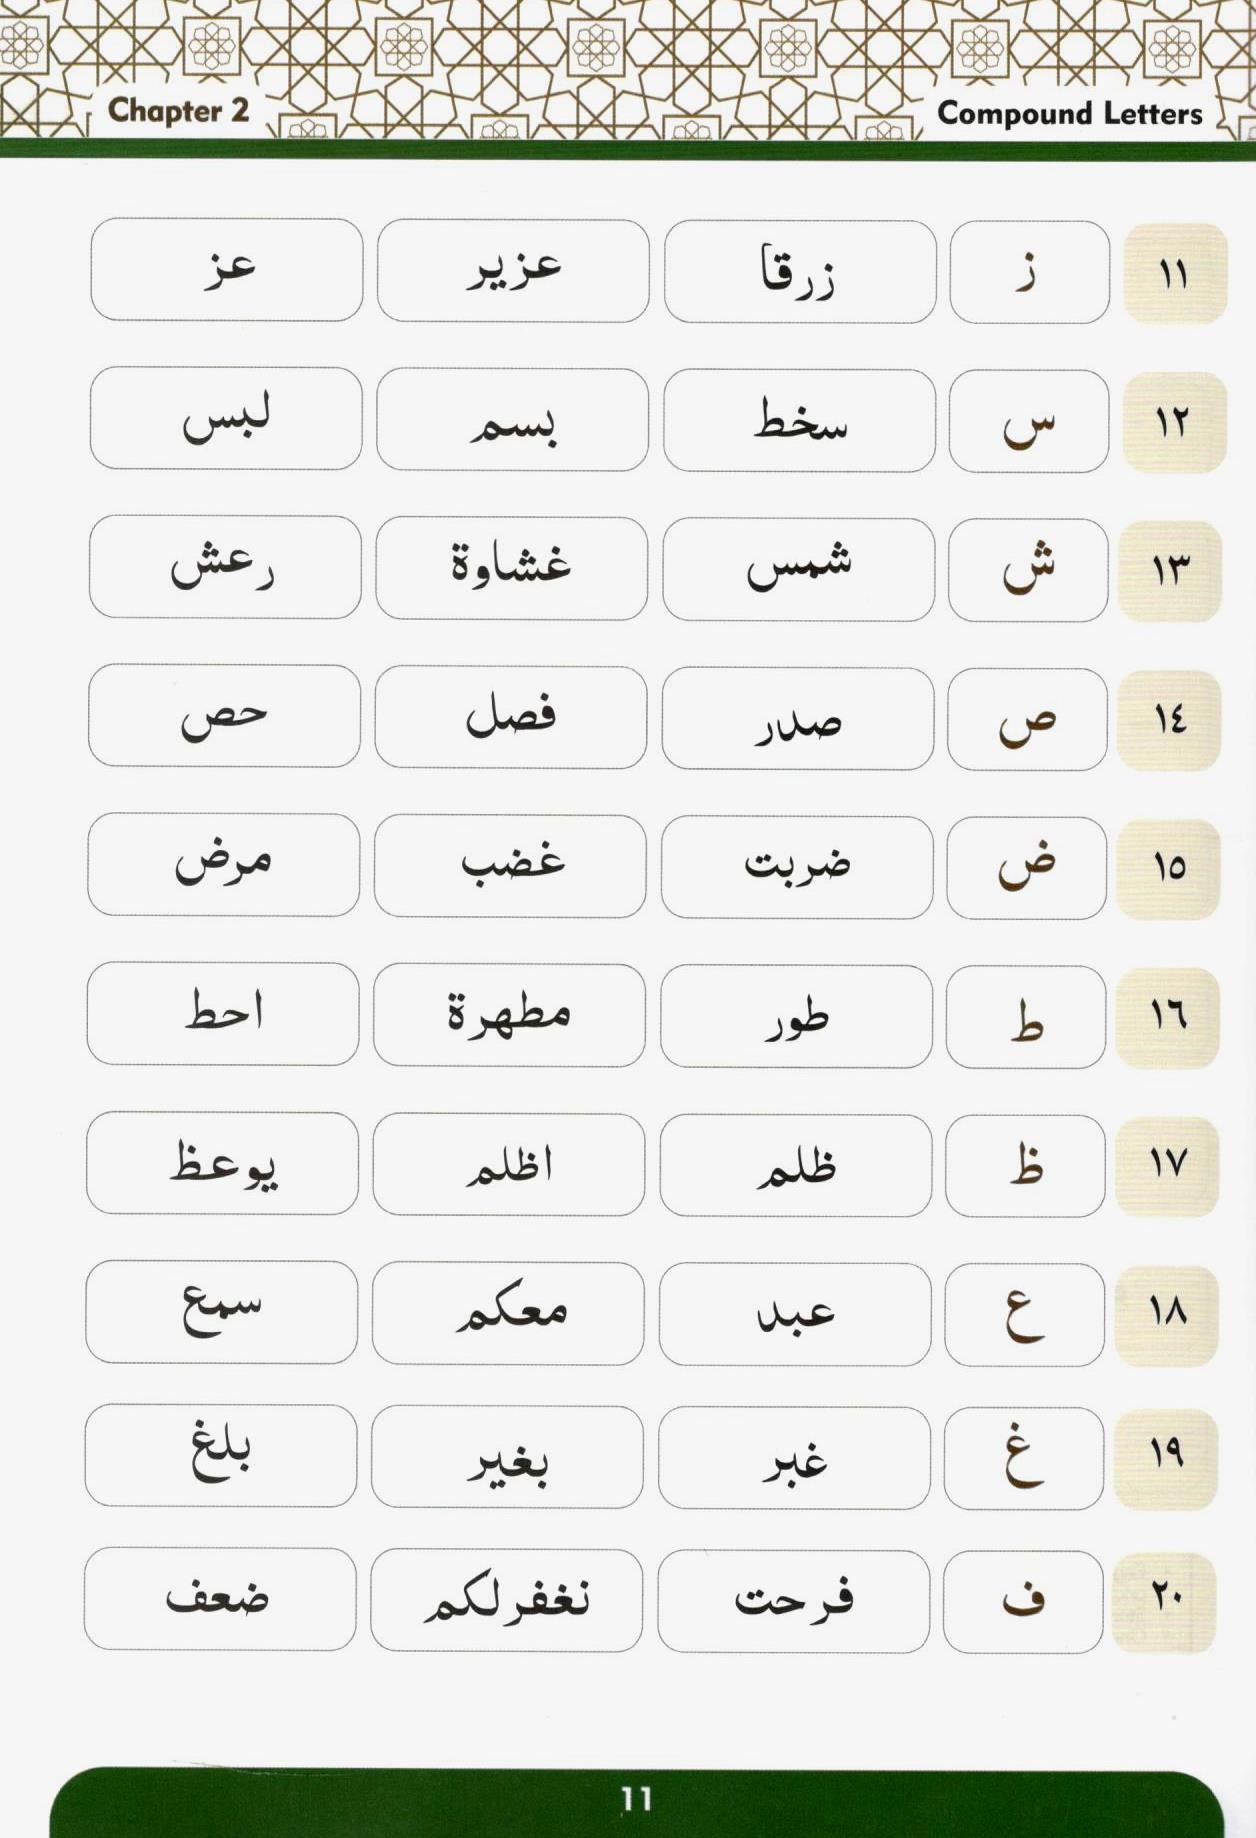The height and width of the screenshot is (1838, 1256).
Task: Select the word عزير card
Action: pyautogui.click(x=513, y=270)
